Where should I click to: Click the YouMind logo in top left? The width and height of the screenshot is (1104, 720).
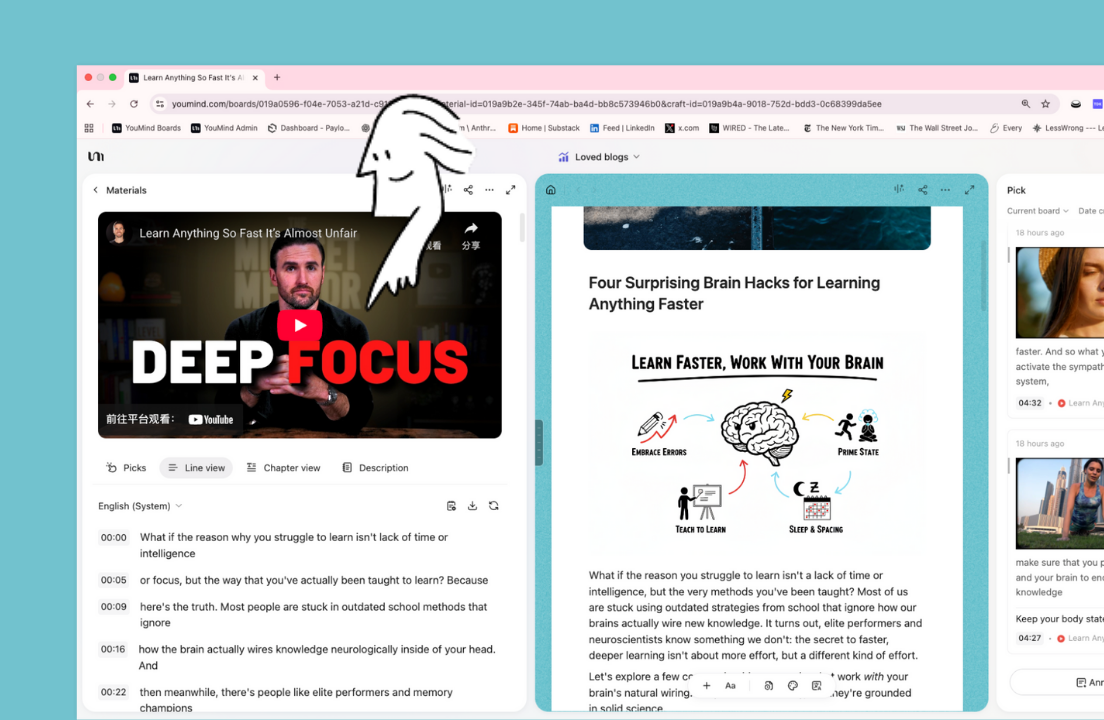click(96, 156)
